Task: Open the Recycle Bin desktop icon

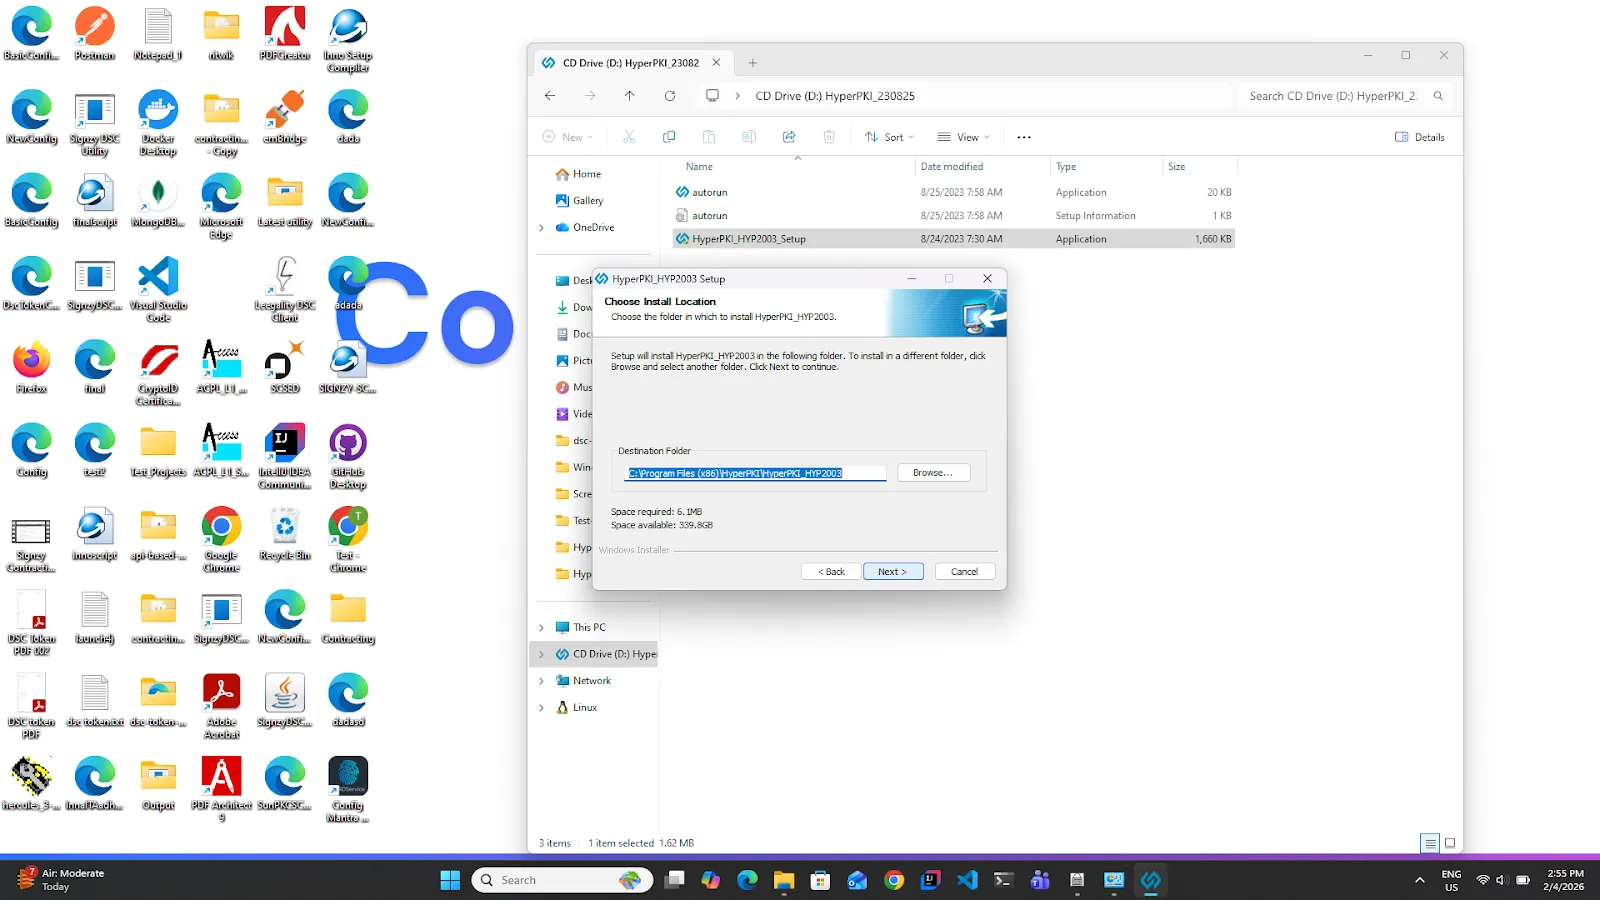Action: point(285,533)
